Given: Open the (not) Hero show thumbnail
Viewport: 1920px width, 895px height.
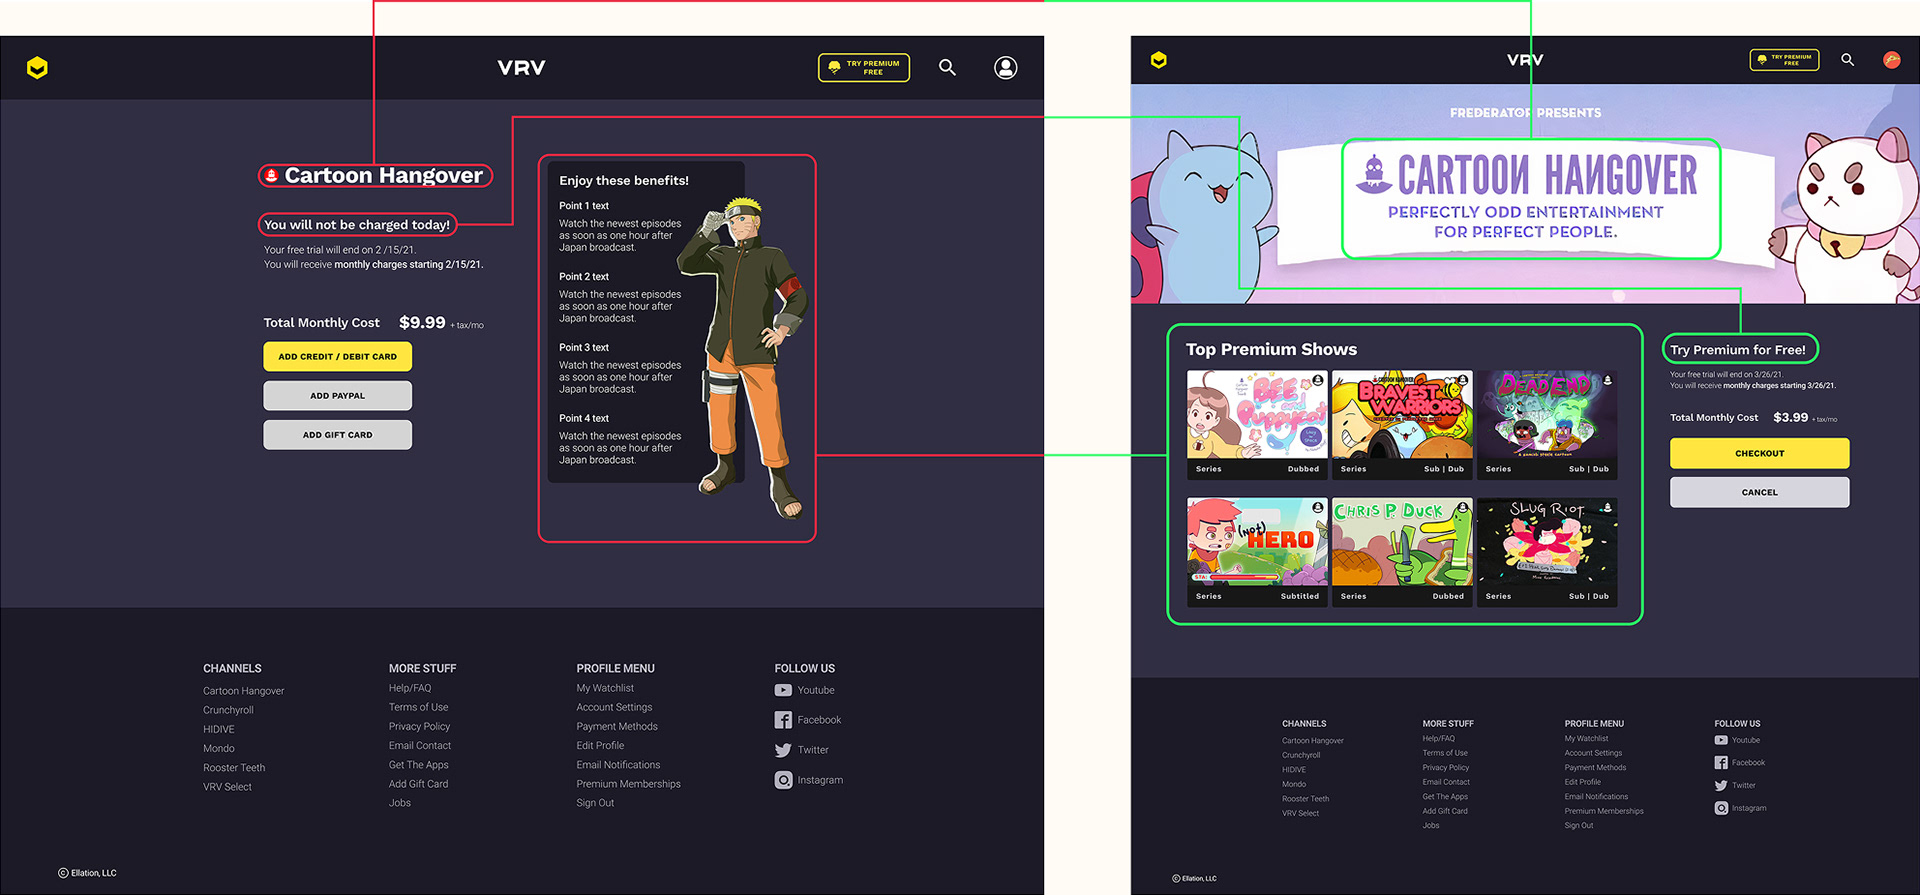Looking at the screenshot, I should (1257, 552).
